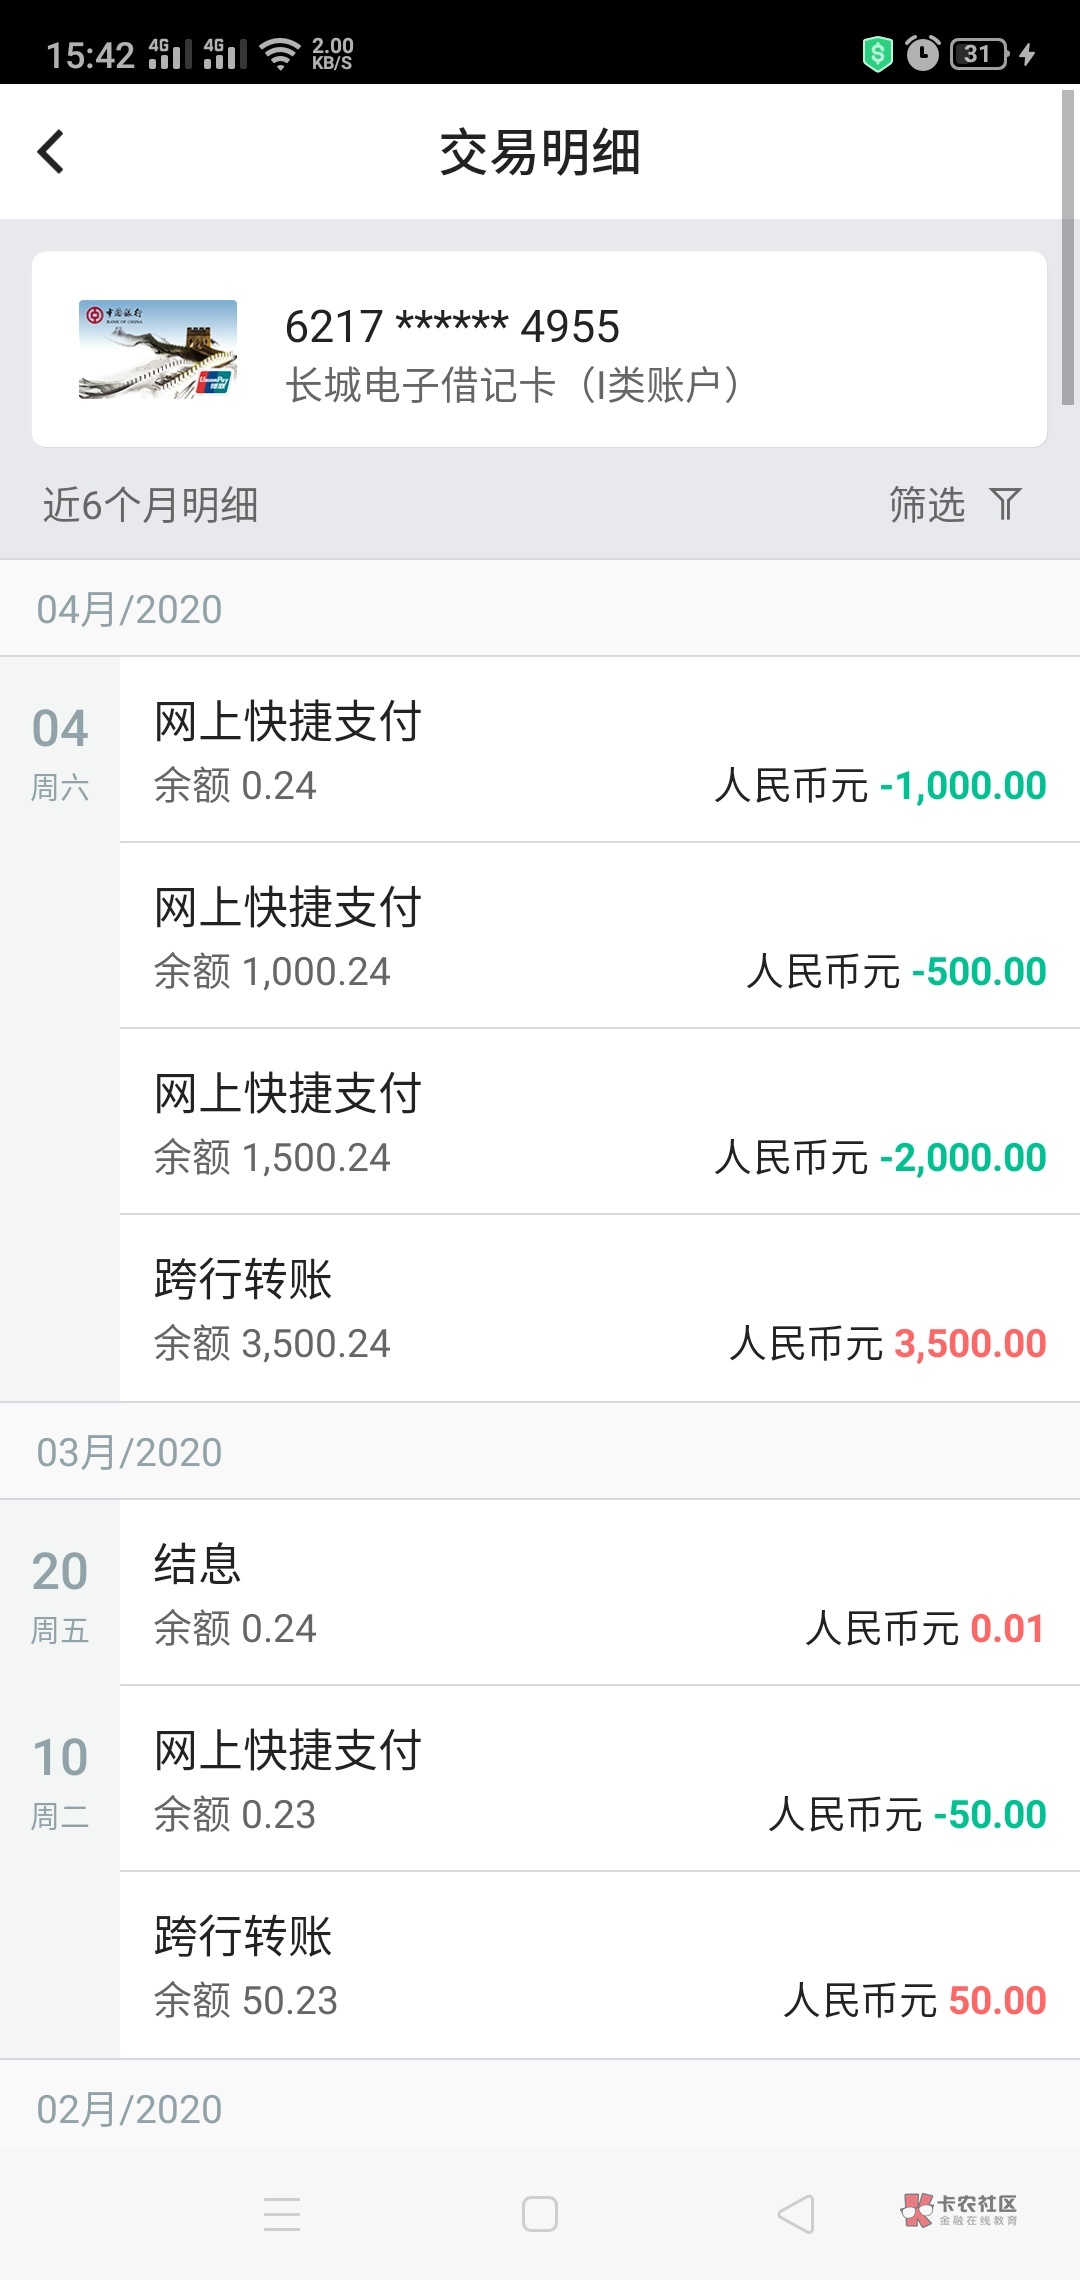This screenshot has height=2280, width=1080.
Task: Tap the filter funnel icon
Action: (1005, 504)
